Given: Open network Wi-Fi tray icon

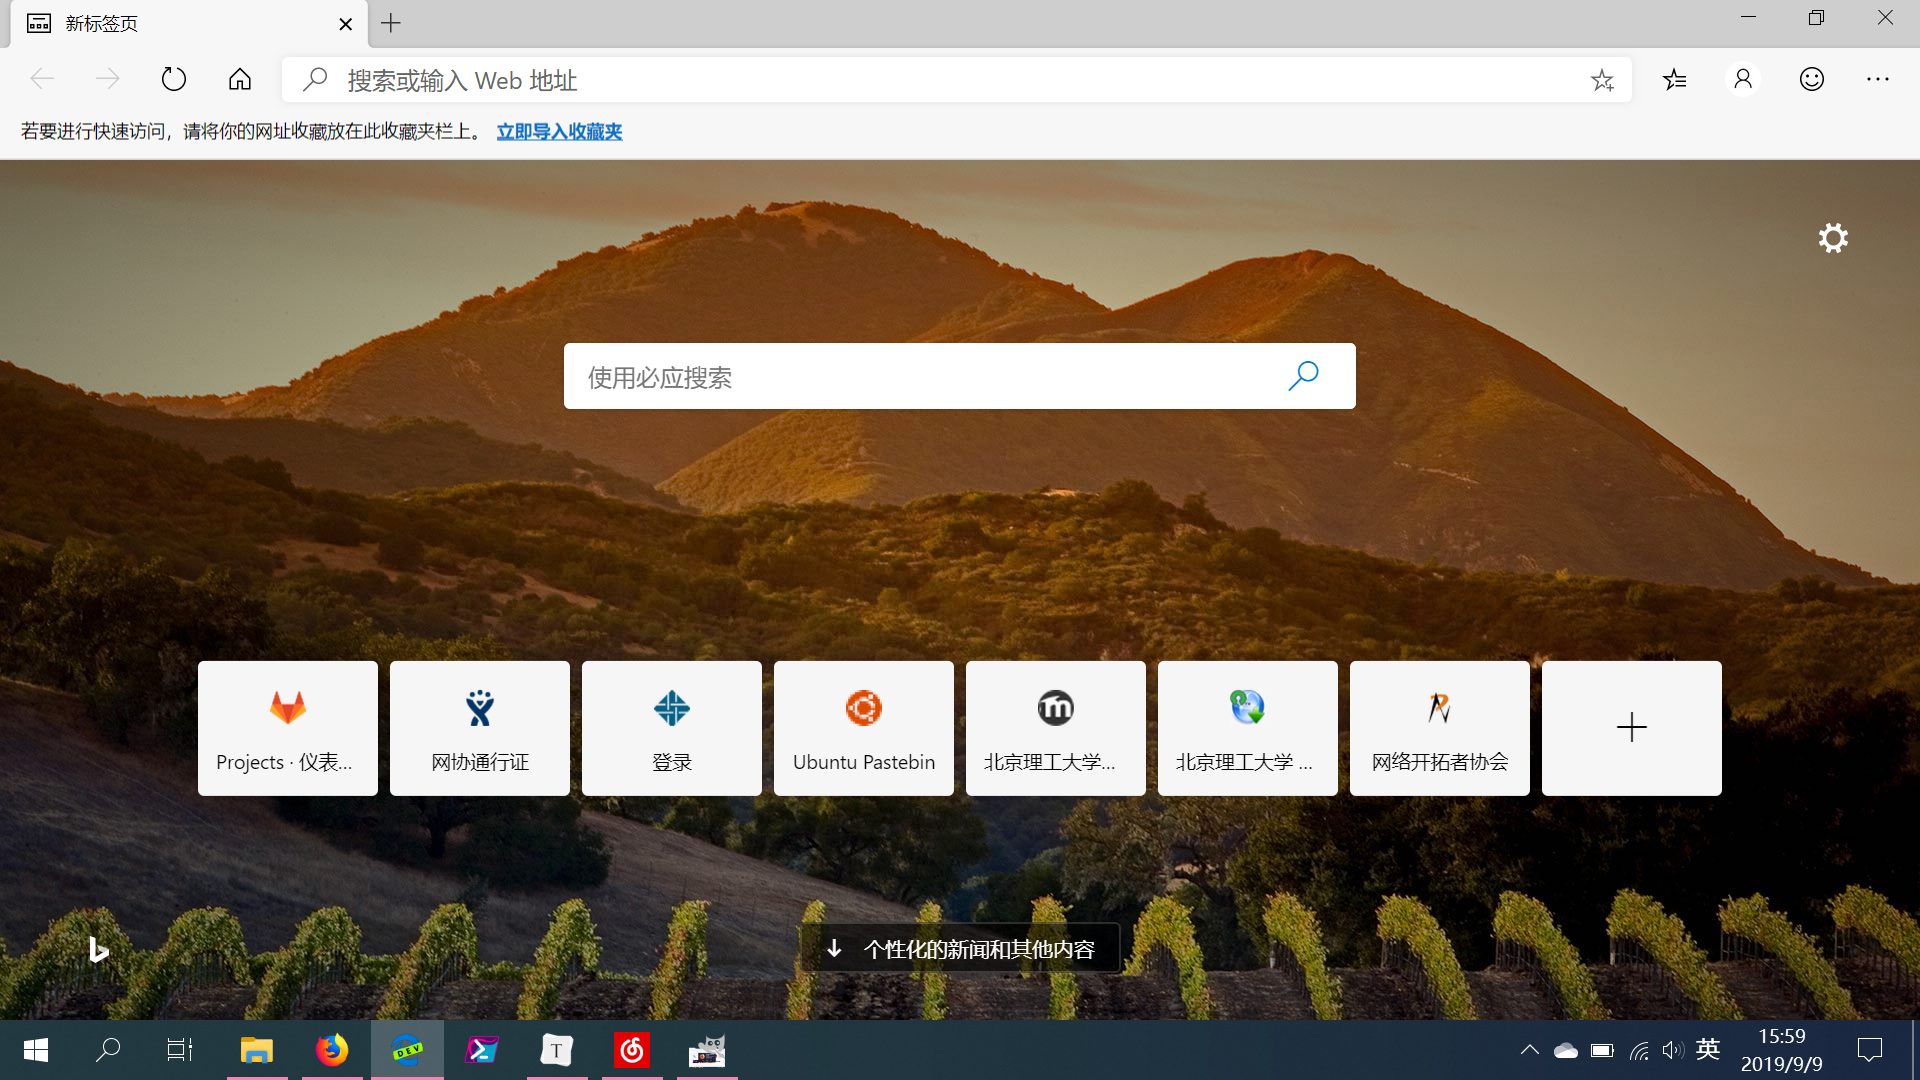Looking at the screenshot, I should coord(1639,1050).
